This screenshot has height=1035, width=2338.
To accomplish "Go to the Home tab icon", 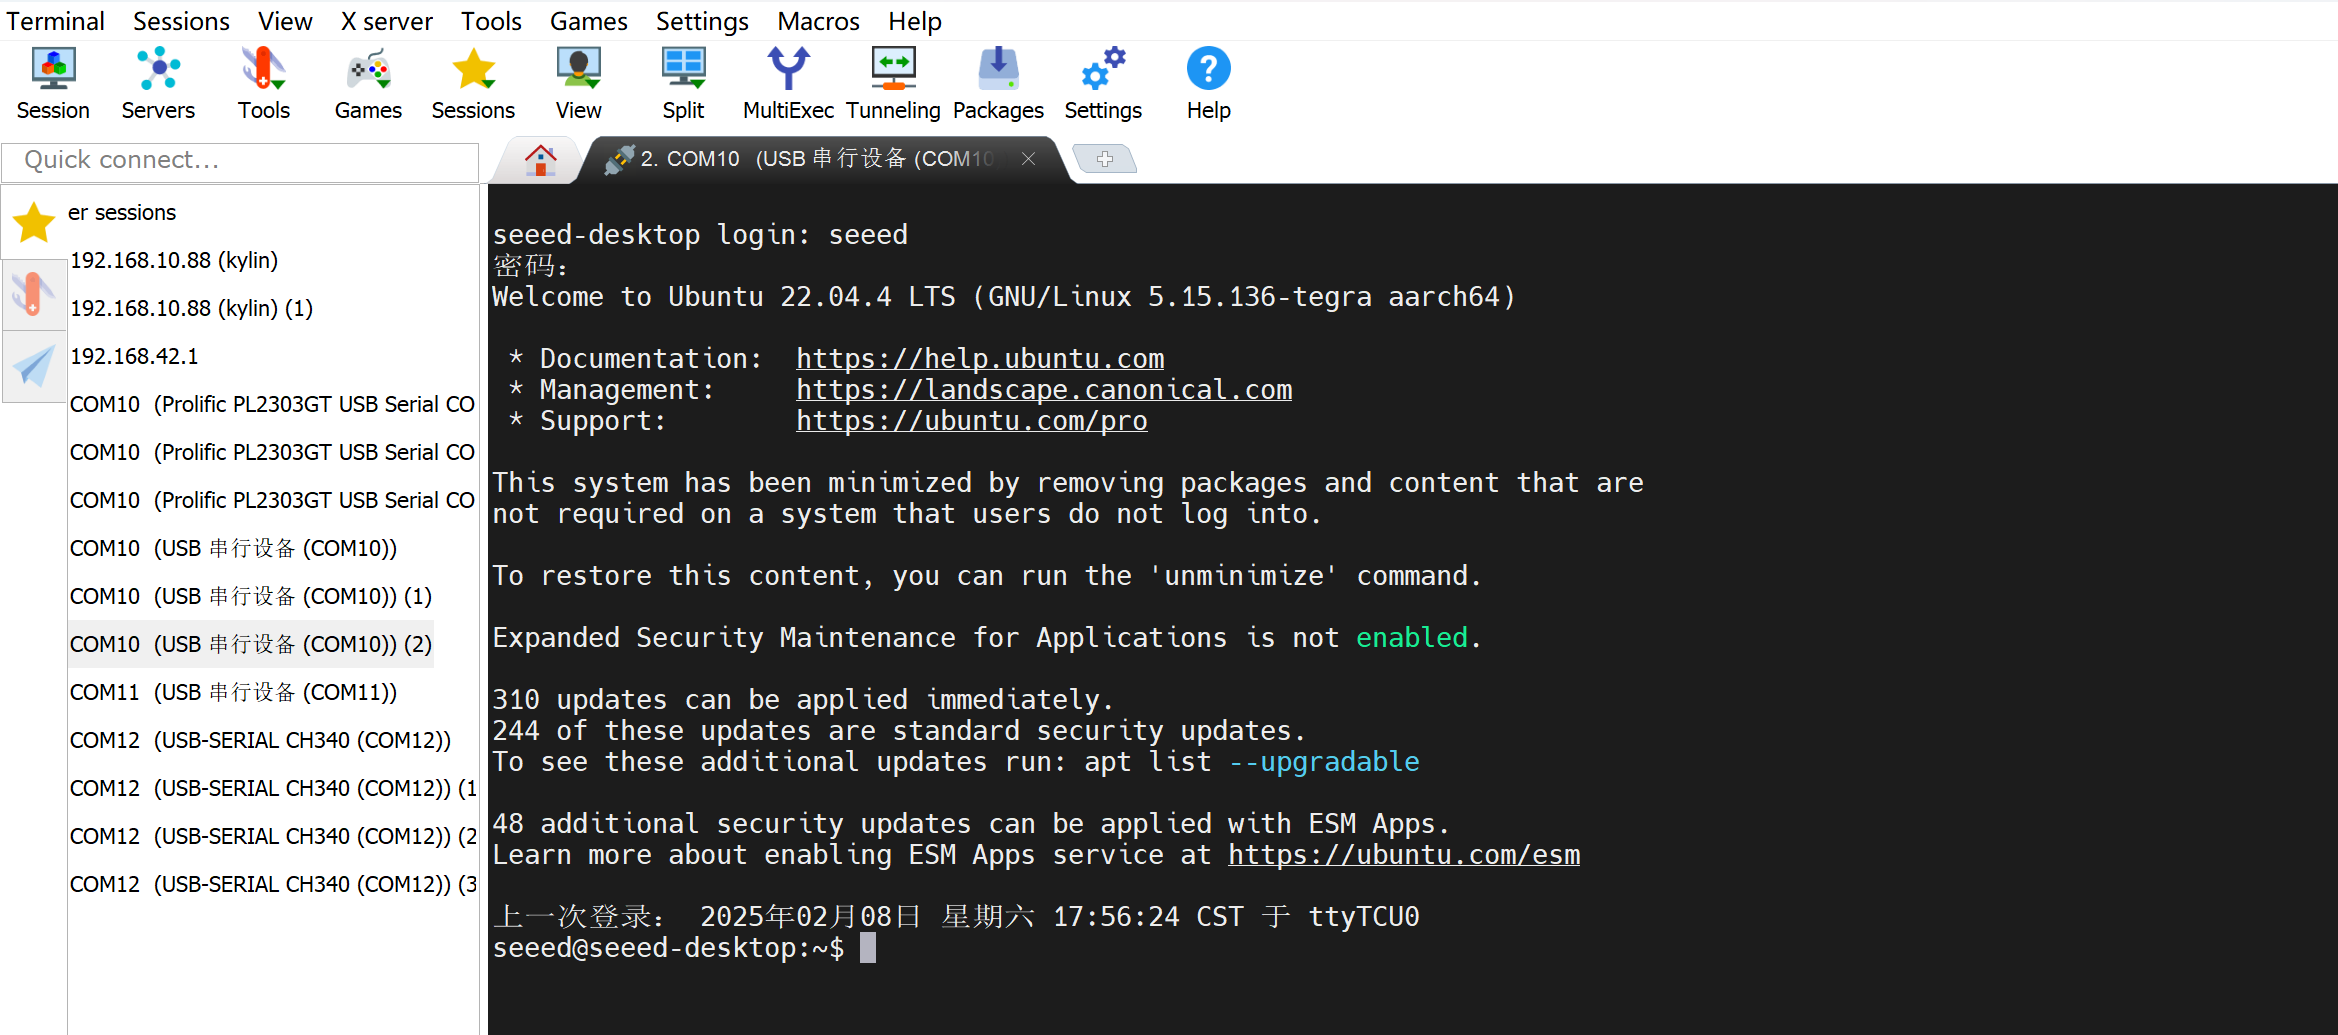I will 540,160.
